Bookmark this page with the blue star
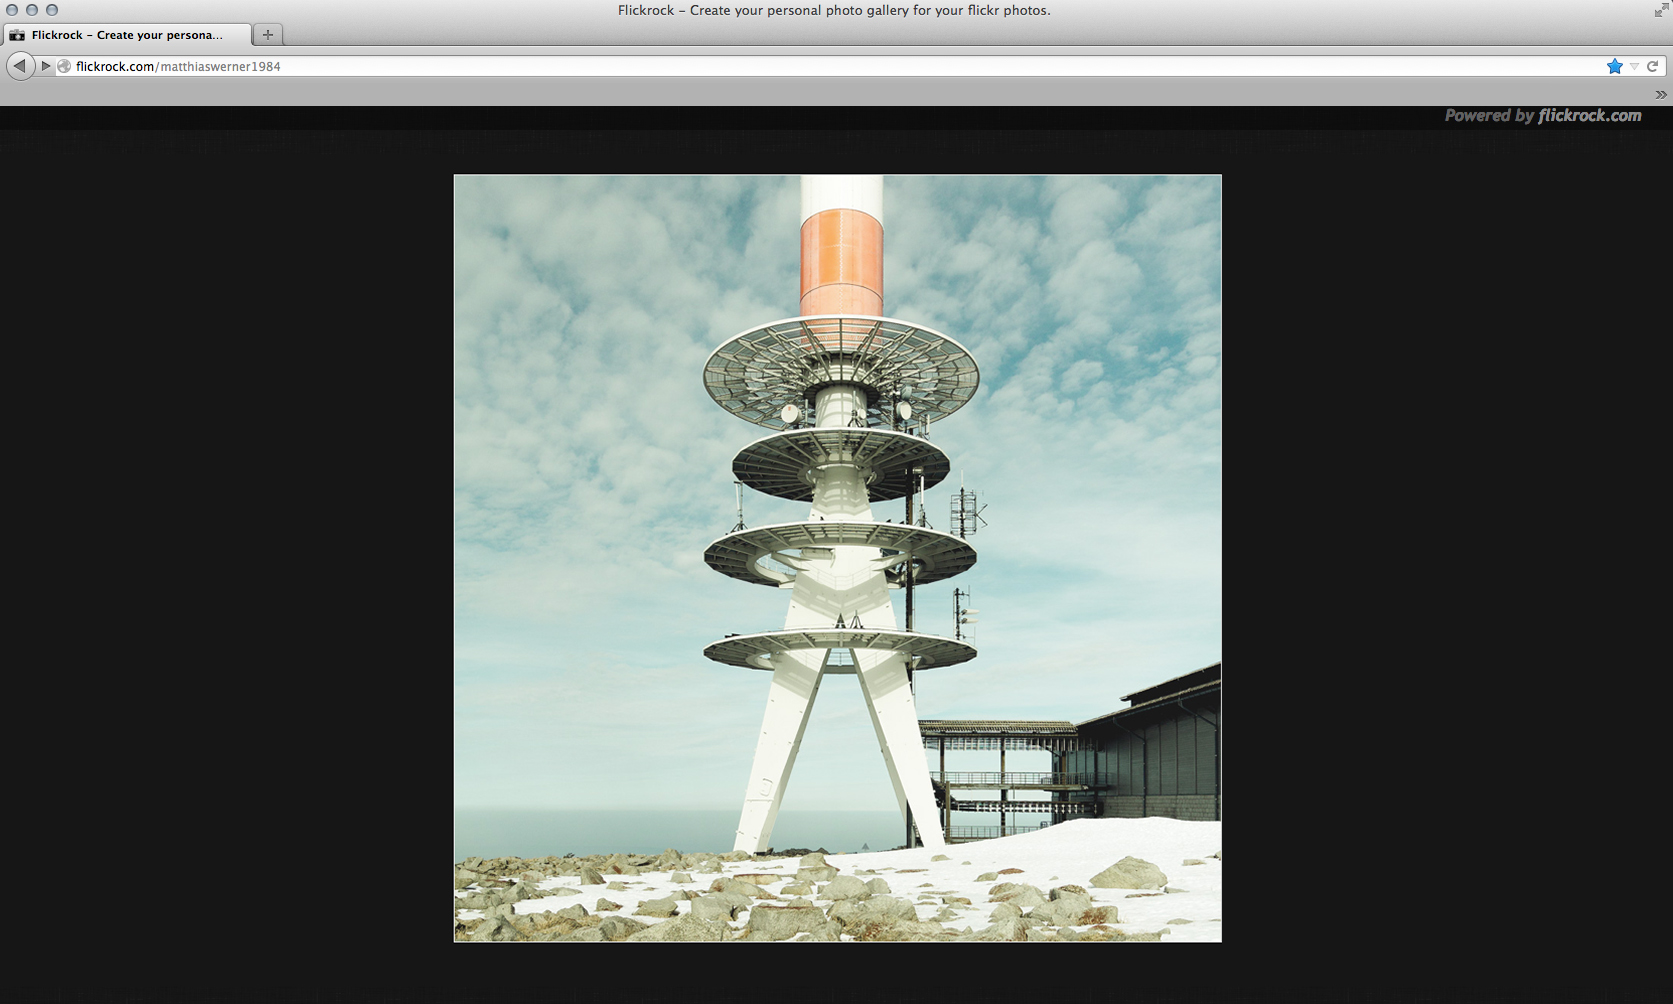Image resolution: width=1673 pixels, height=1004 pixels. [1614, 66]
